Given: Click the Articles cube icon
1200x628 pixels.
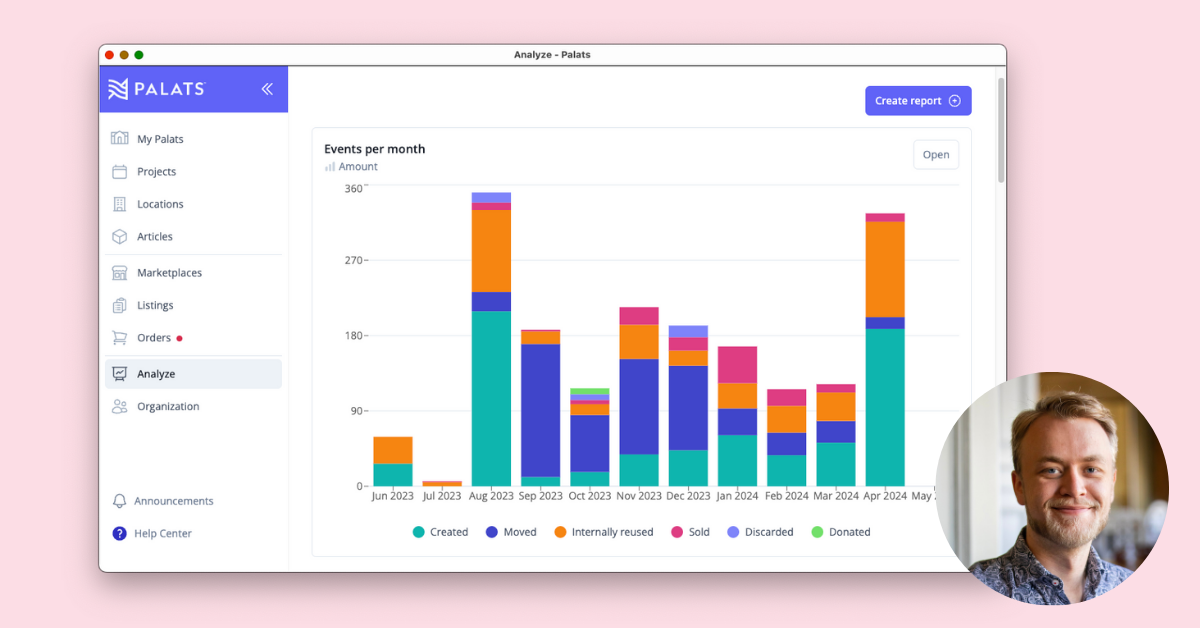Looking at the screenshot, I should point(120,237).
